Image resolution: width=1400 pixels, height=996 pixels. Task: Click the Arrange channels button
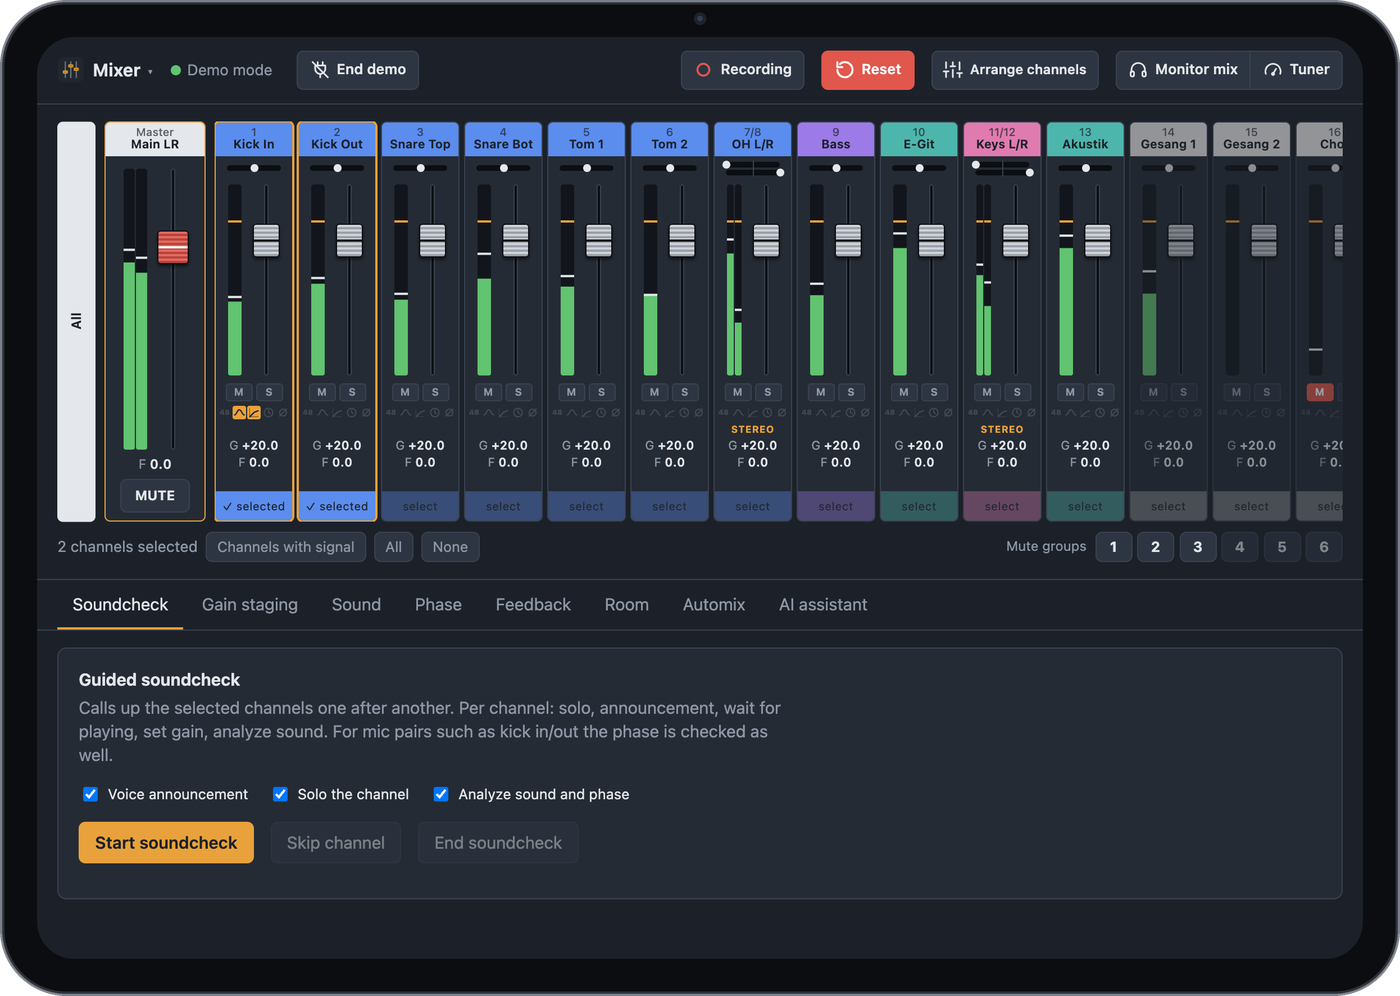click(1015, 70)
